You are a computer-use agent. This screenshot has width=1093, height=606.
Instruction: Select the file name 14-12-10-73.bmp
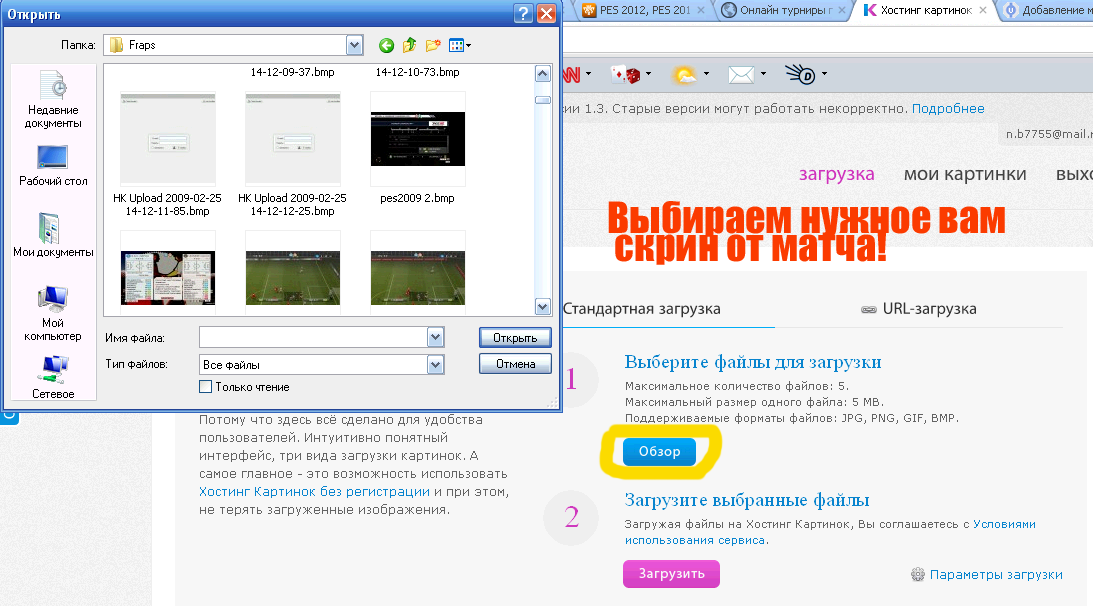click(x=418, y=72)
